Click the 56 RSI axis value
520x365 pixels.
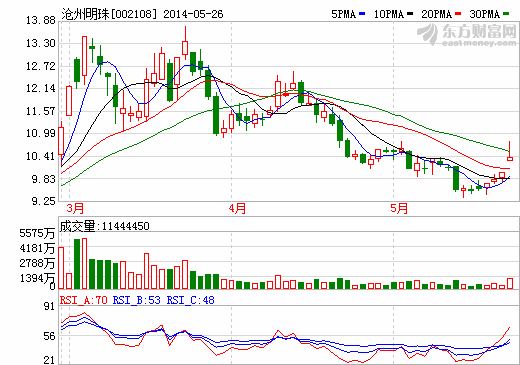pyautogui.click(x=49, y=336)
